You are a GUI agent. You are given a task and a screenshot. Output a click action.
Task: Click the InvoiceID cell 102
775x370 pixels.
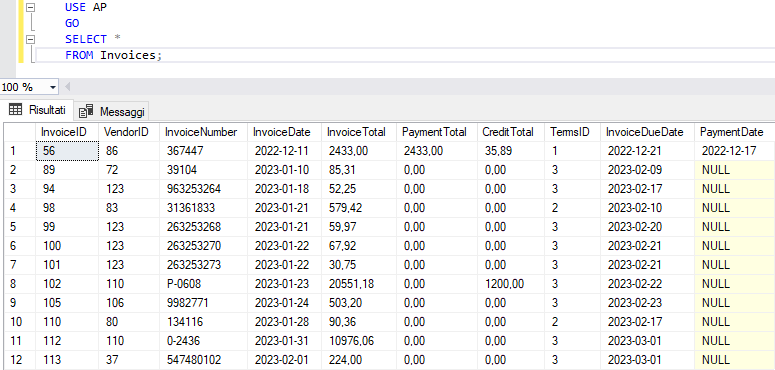pos(67,284)
